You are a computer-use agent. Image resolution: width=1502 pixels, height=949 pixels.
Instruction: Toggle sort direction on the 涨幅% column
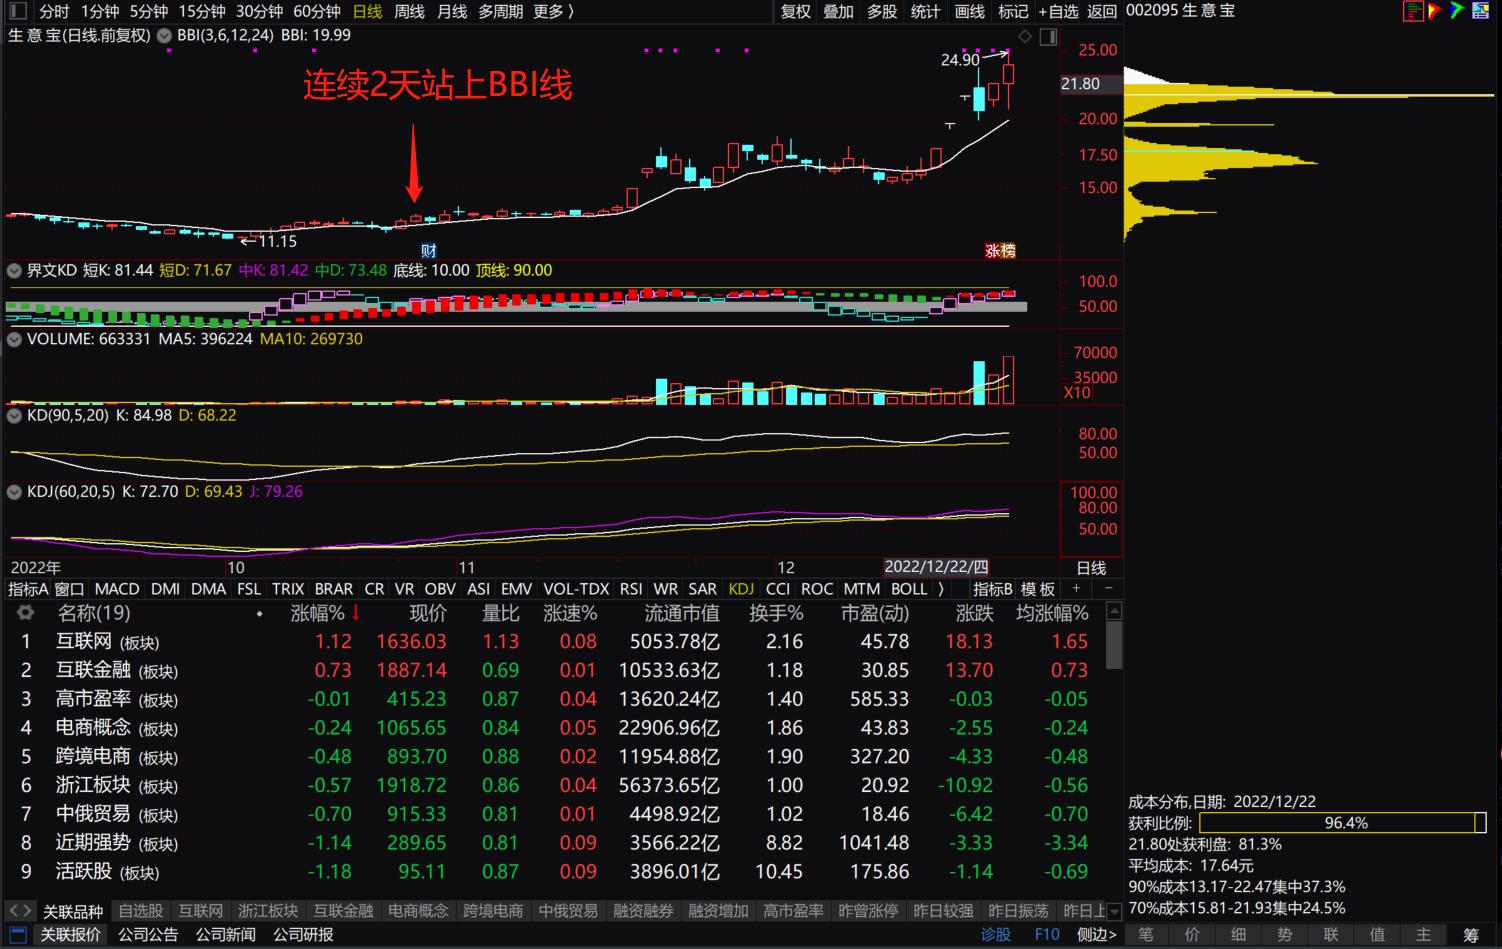click(357, 613)
